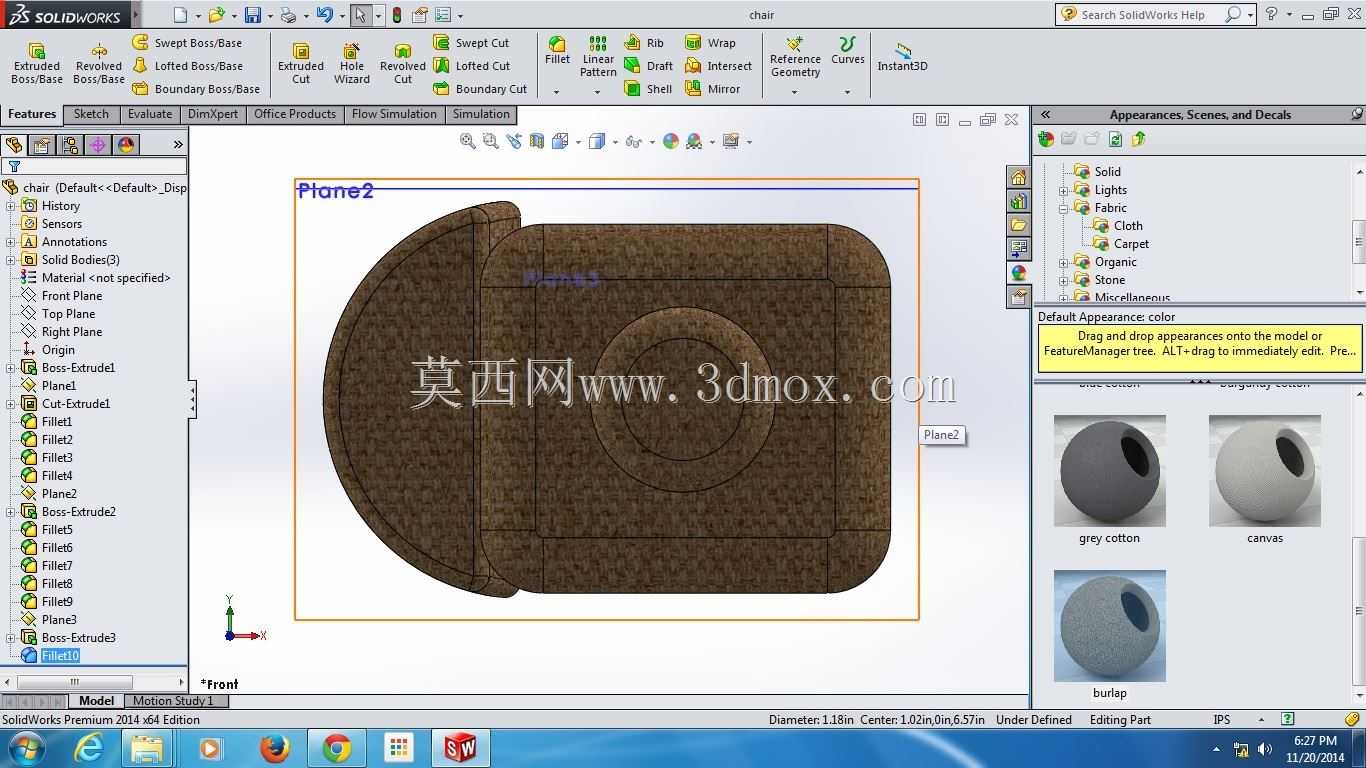The width and height of the screenshot is (1366, 768).
Task: Open the Design Library task pane tab
Action: 1019,202
